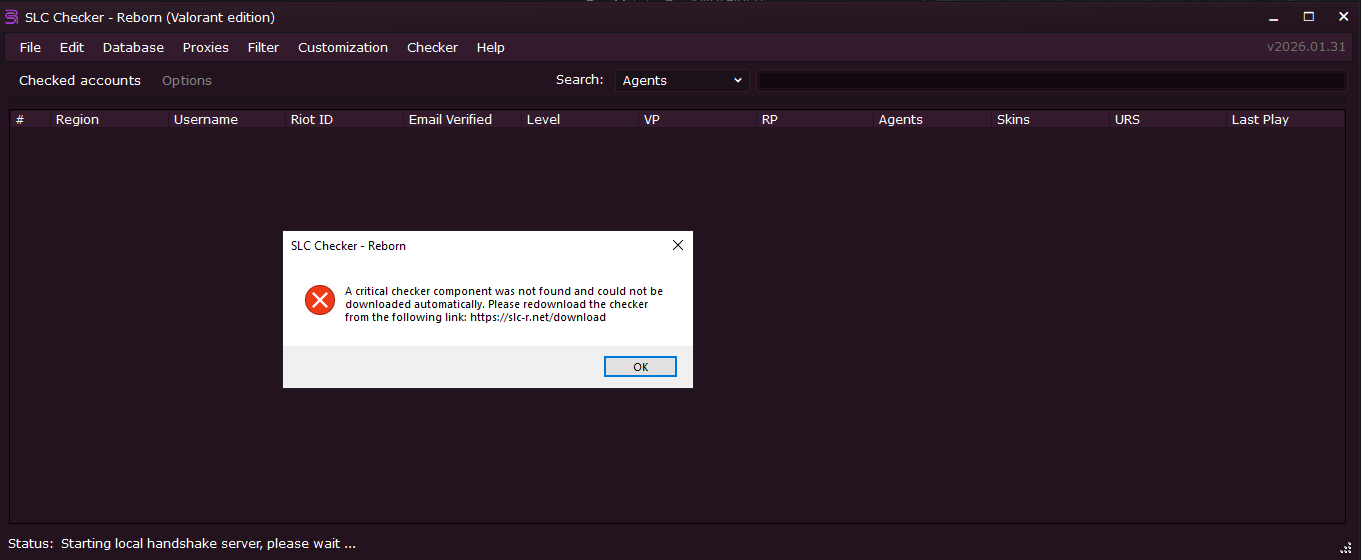Sort by the Skins column header
Image resolution: width=1361 pixels, height=560 pixels.
[1050, 119]
